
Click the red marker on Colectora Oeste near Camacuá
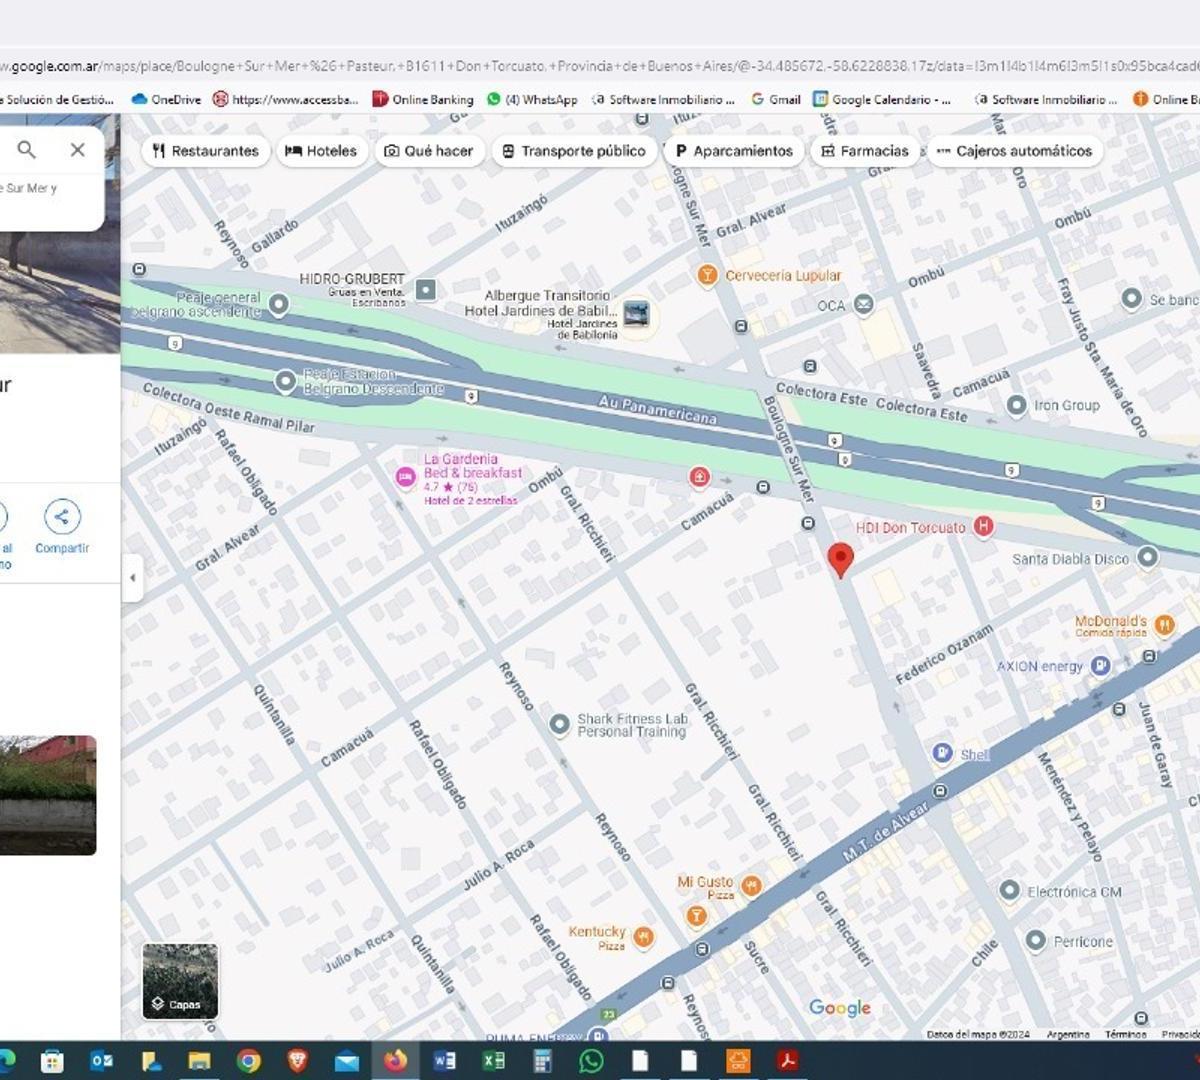pos(699,477)
